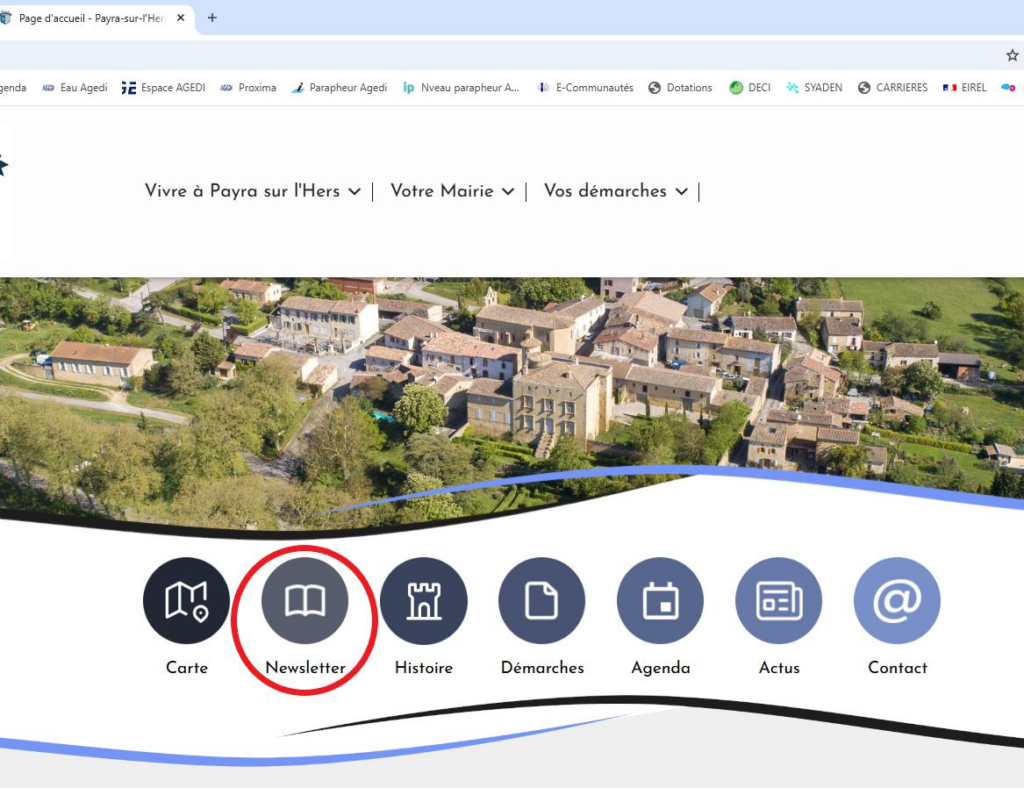
Task: Open the Actus news icon
Action: tap(779, 600)
